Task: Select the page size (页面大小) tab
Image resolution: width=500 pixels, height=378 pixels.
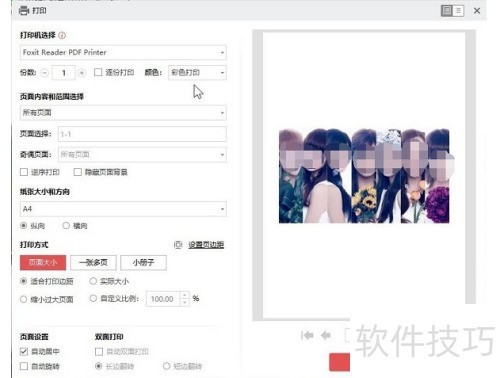Action: pos(43,263)
